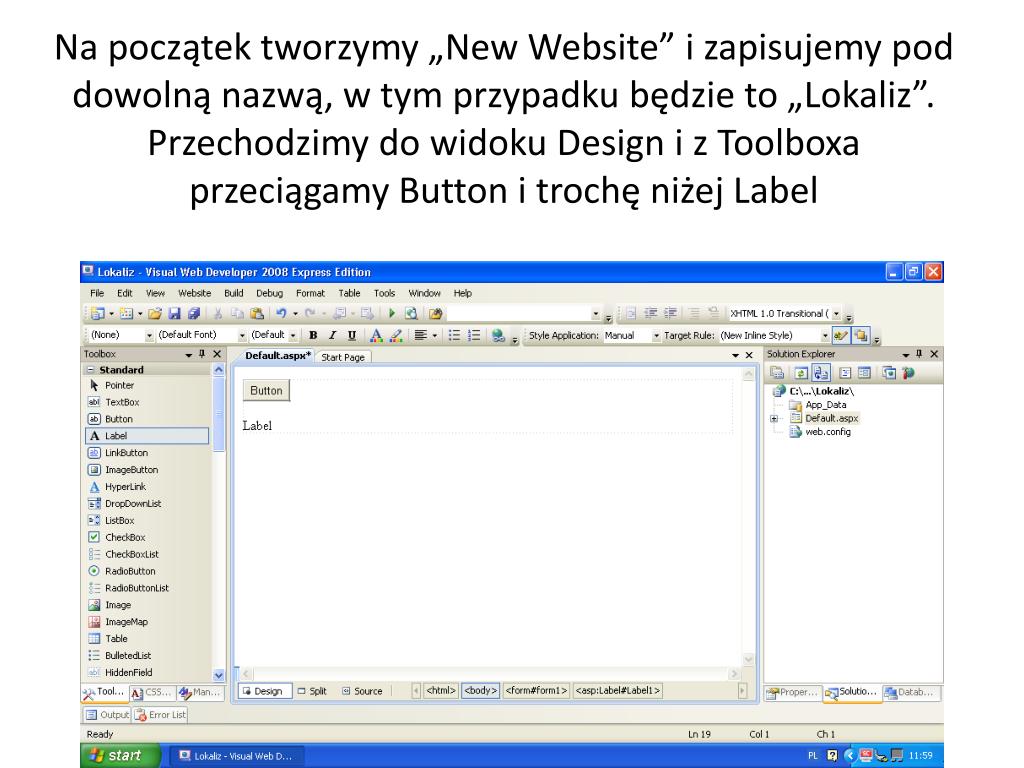This screenshot has height=768, width=1024.
Task: Open the block format (None) dropdown
Action: (150, 336)
